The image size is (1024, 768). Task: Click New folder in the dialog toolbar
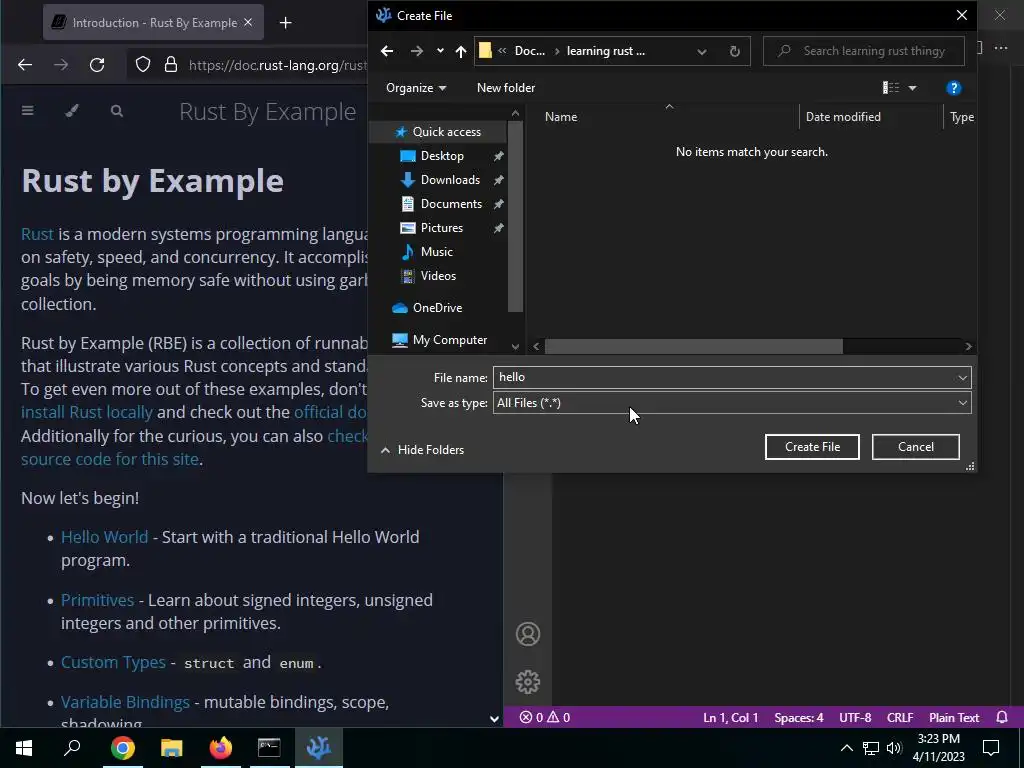(505, 88)
